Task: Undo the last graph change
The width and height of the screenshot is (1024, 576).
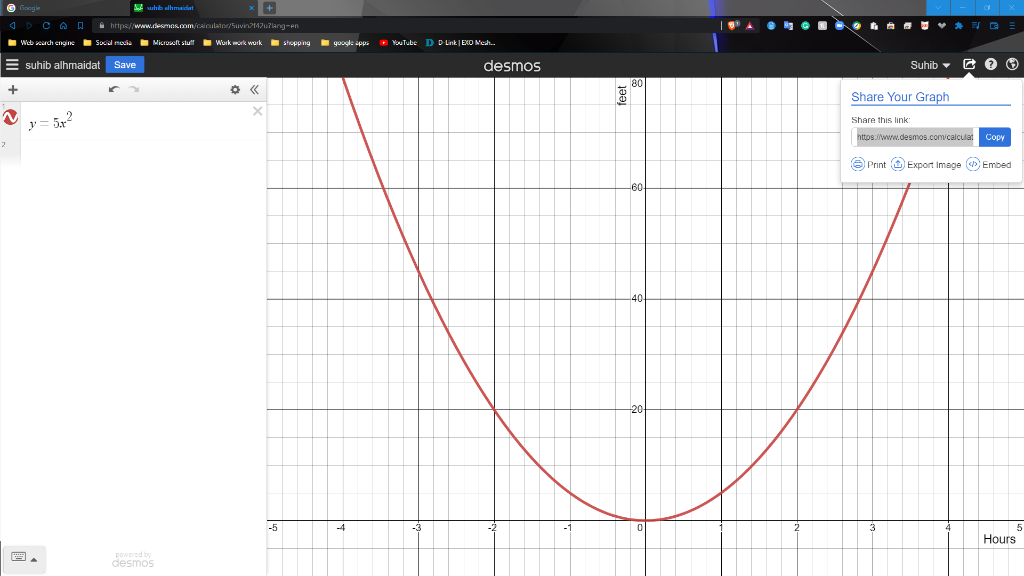Action: pos(113,89)
